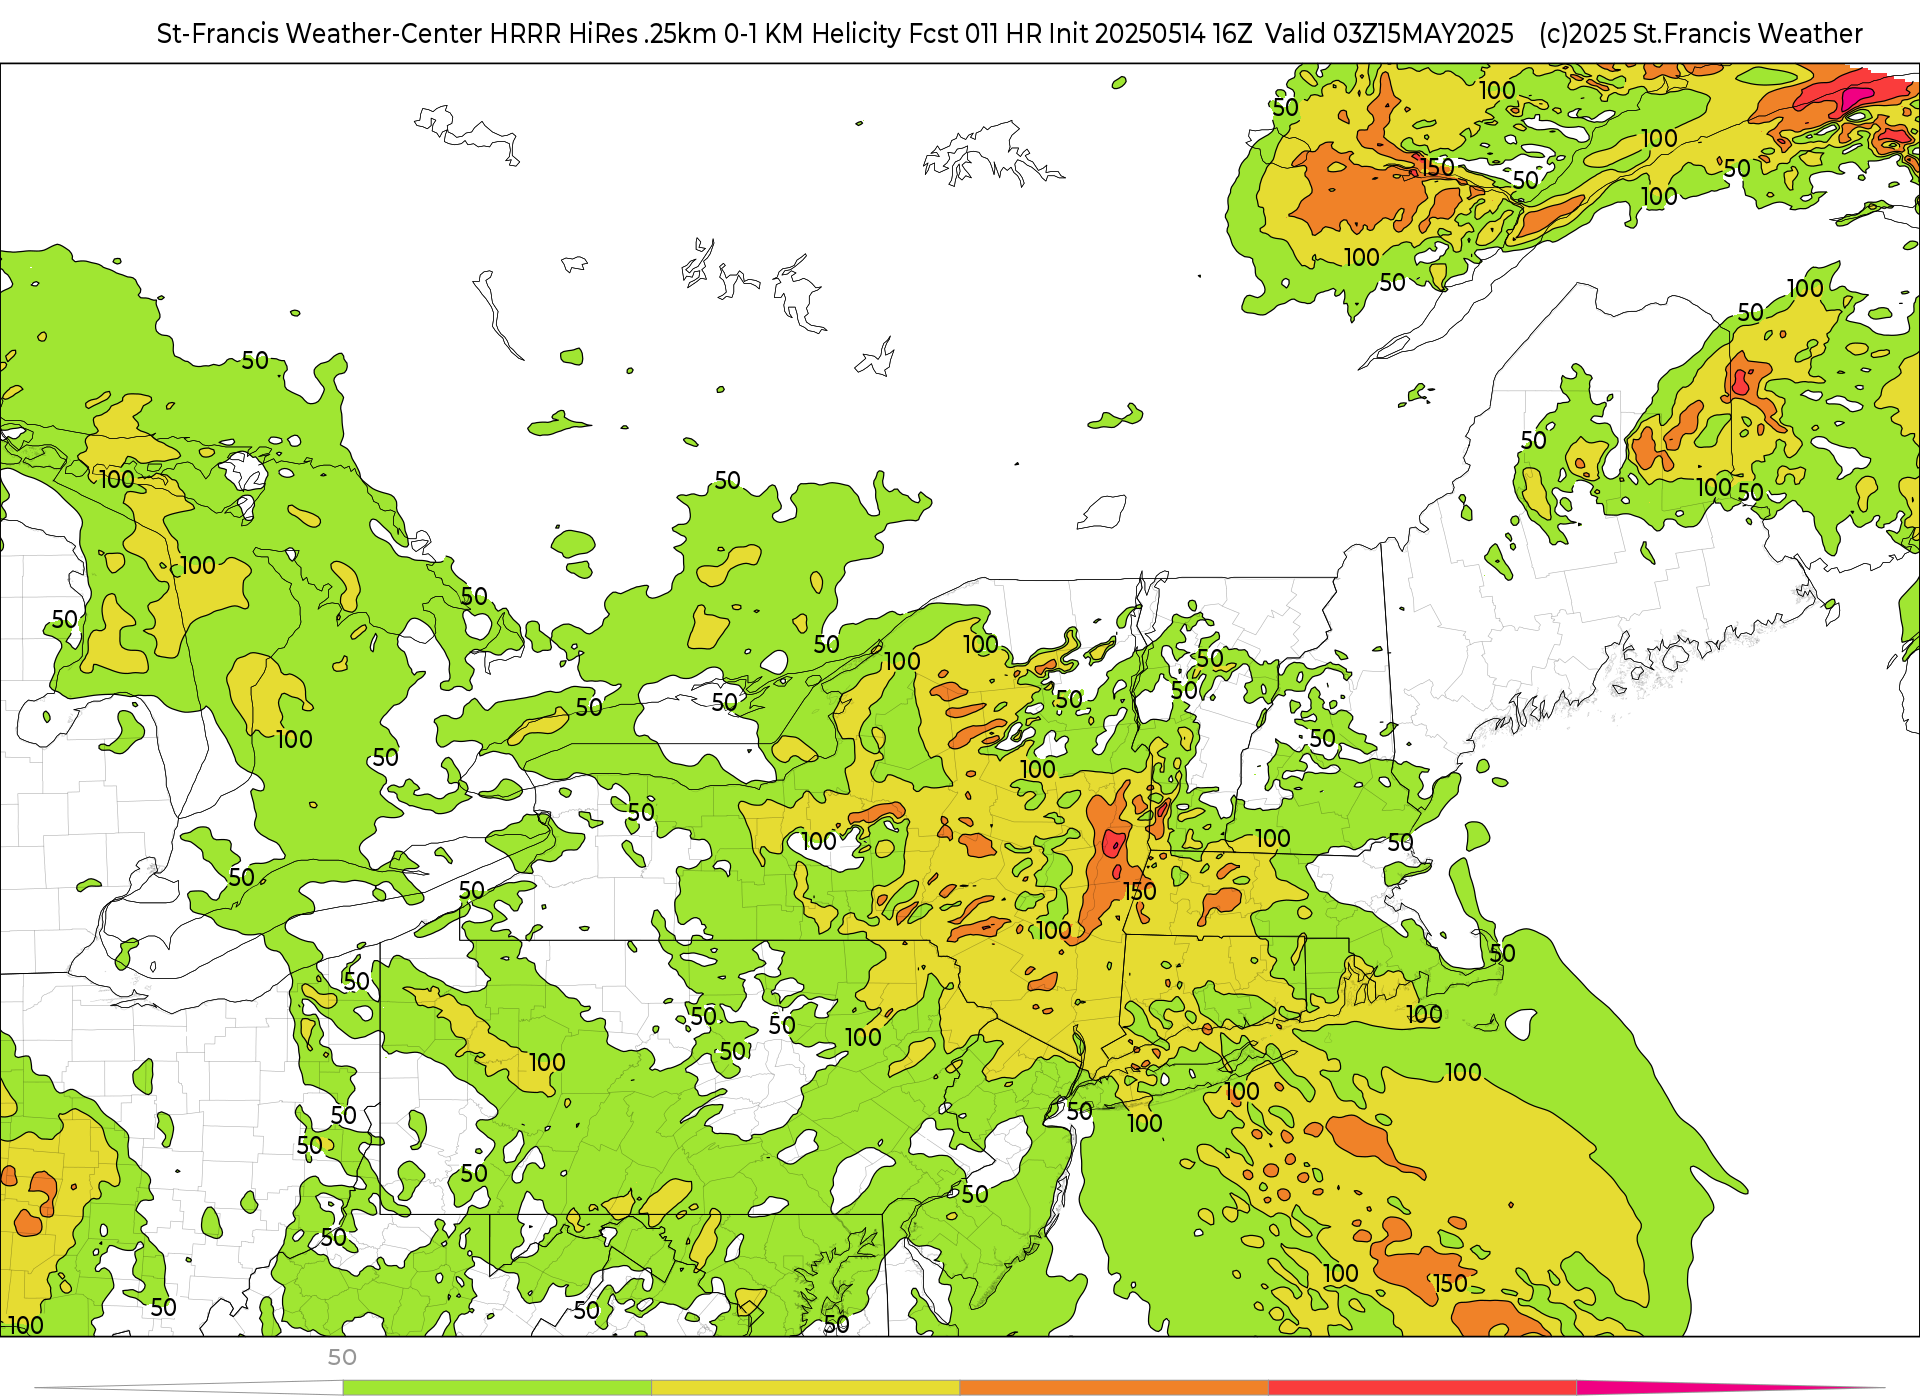Click the green segment of the color bar
The image size is (1920, 1400).
[497, 1388]
